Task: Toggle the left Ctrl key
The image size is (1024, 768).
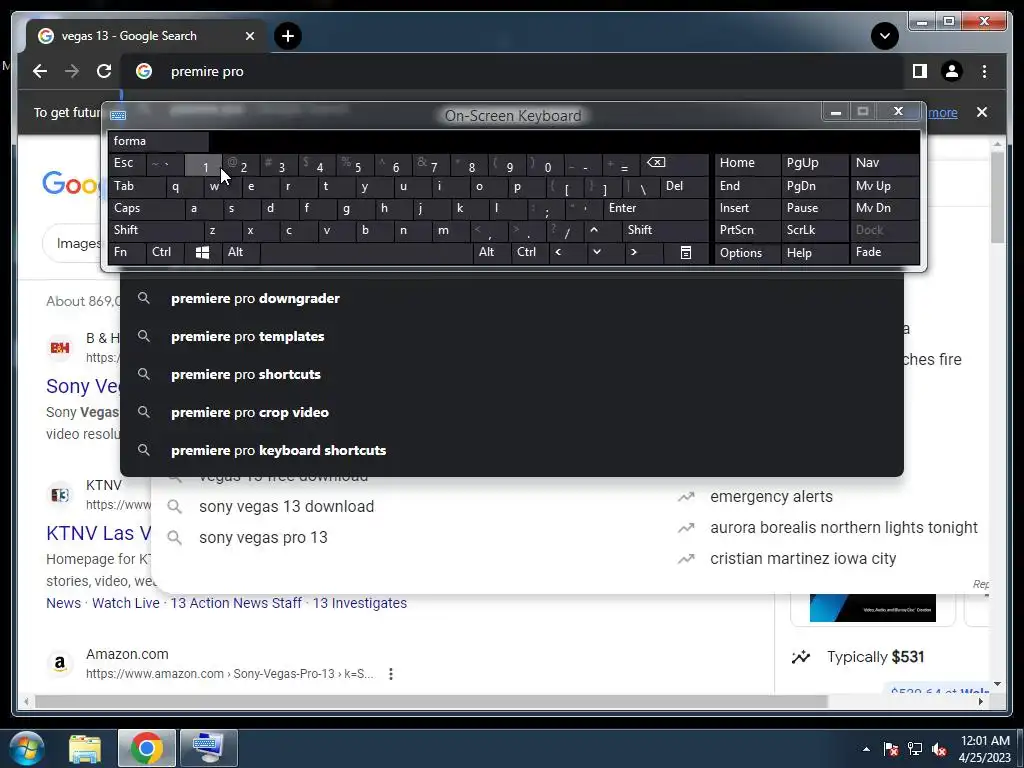Action: 165,253
